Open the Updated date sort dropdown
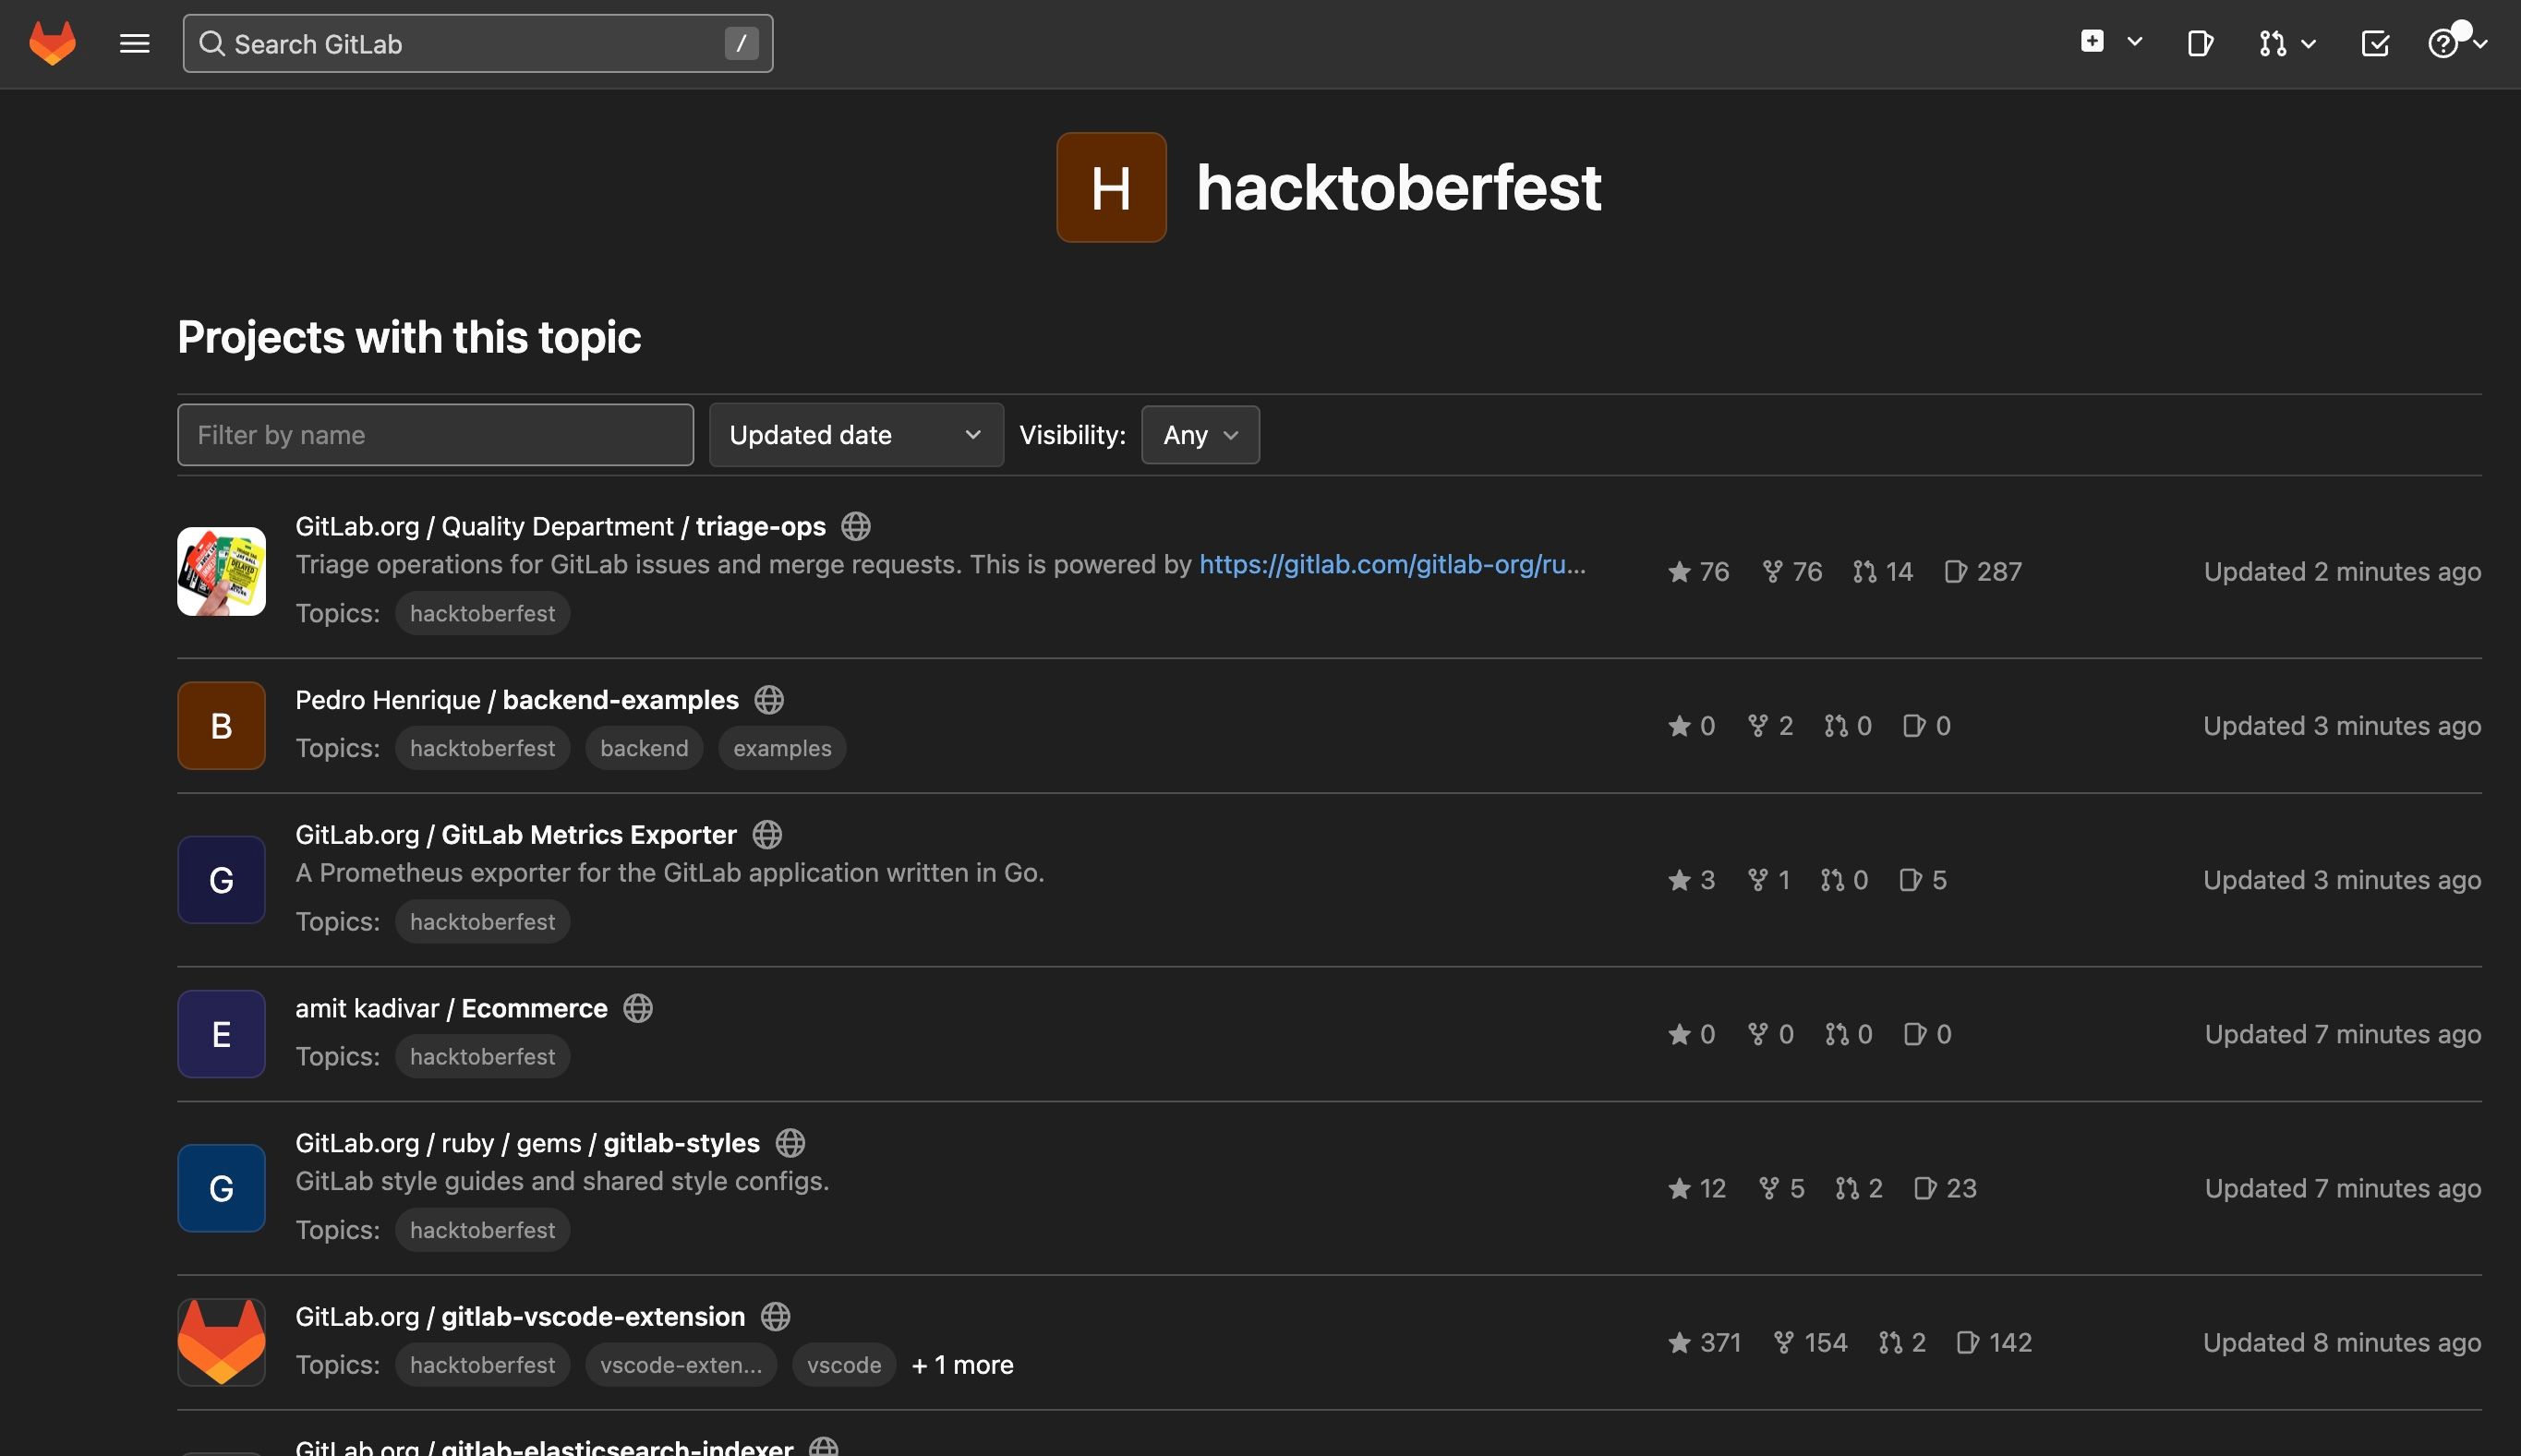 pos(856,434)
